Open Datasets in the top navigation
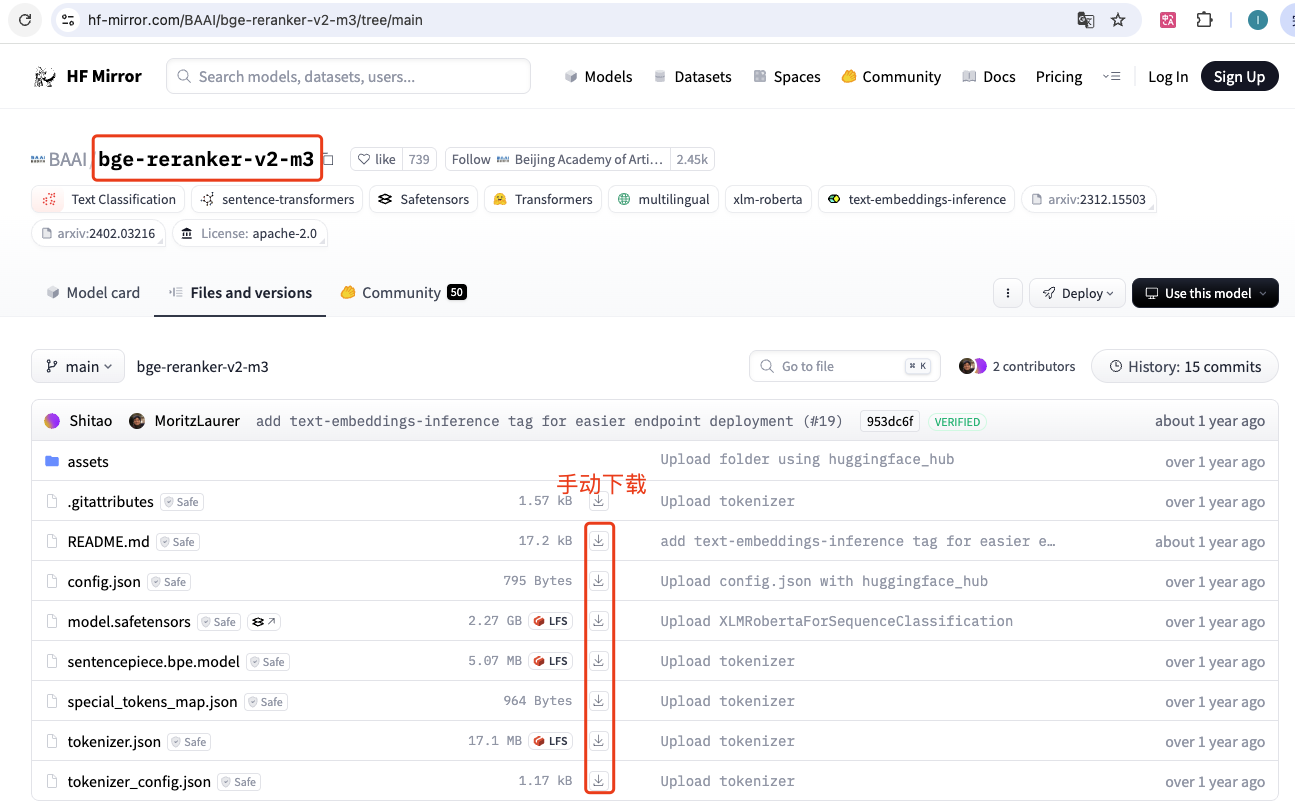The height and width of the screenshot is (811, 1295). (692, 76)
